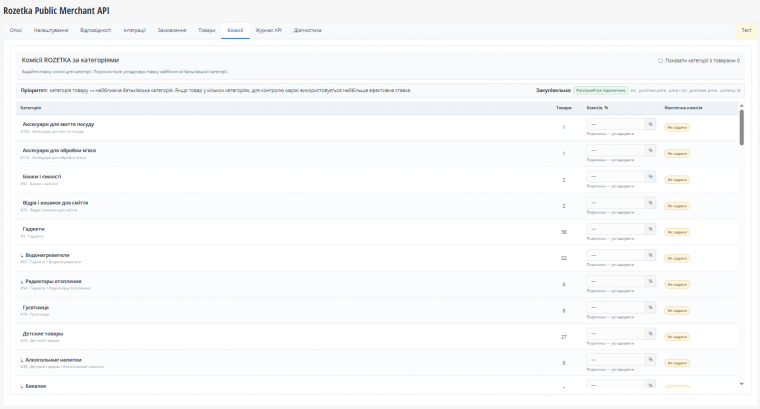The width and height of the screenshot is (760, 409).
Task: Click the scroll up arrow of table
Action: pos(741,105)
